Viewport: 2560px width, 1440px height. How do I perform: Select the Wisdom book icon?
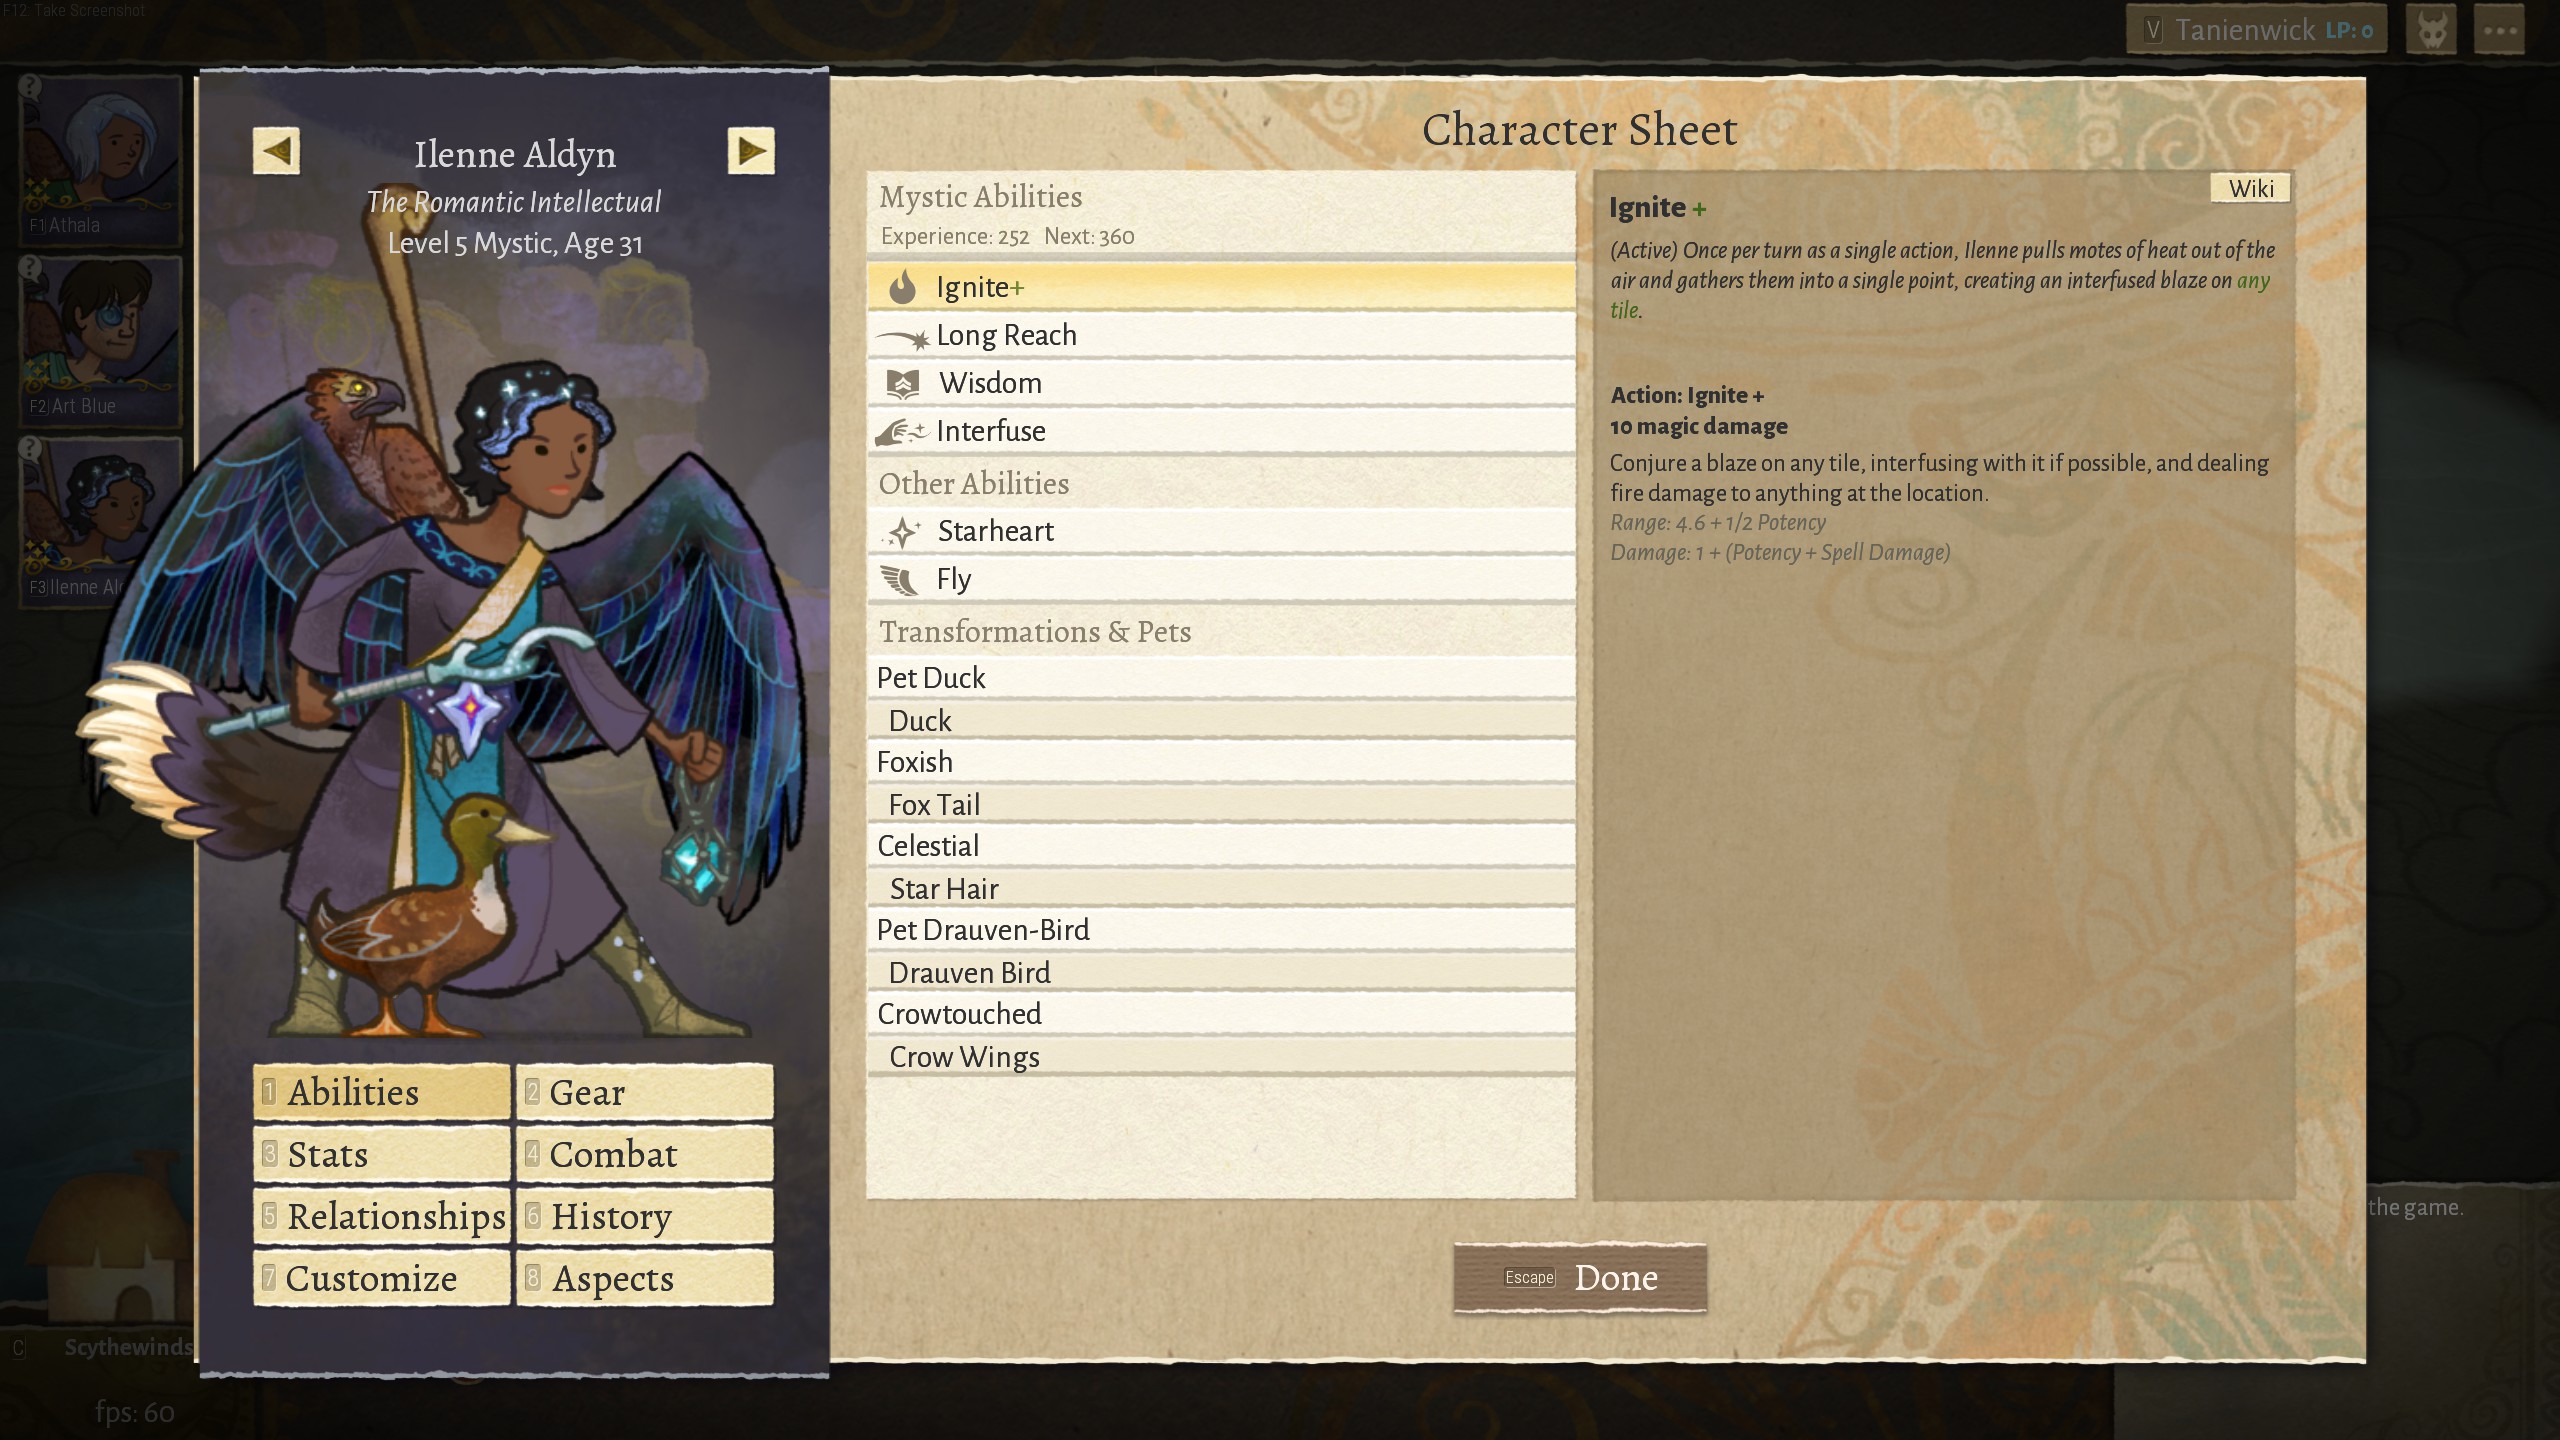(x=903, y=383)
